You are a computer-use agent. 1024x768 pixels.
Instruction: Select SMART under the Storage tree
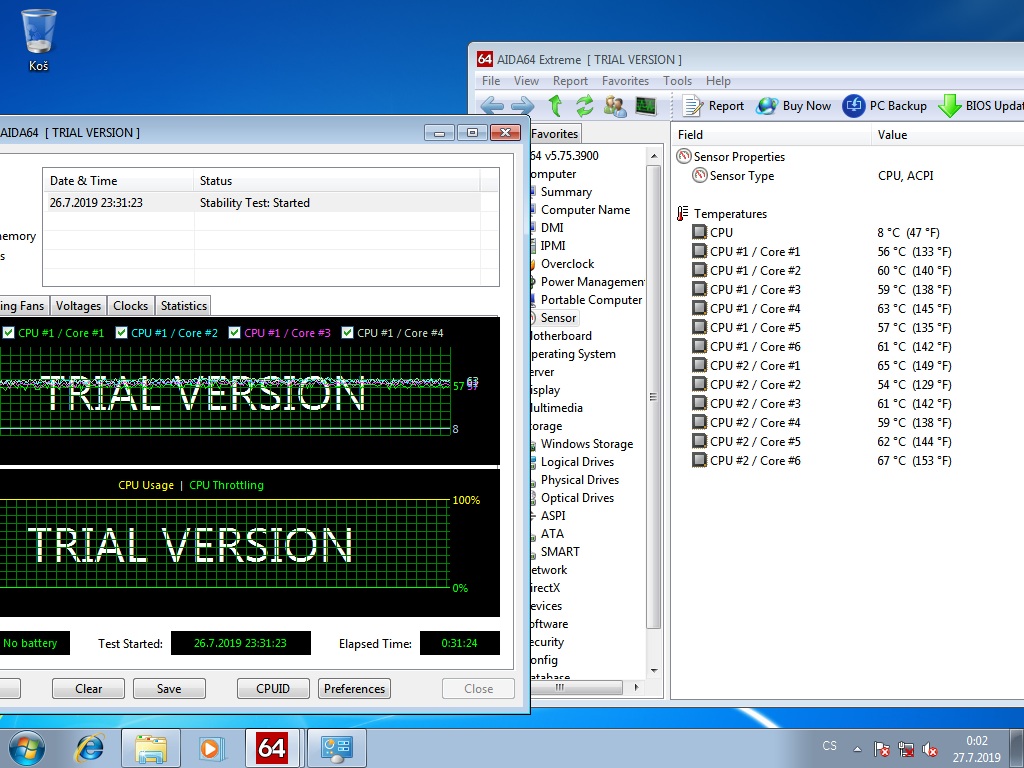click(x=560, y=552)
